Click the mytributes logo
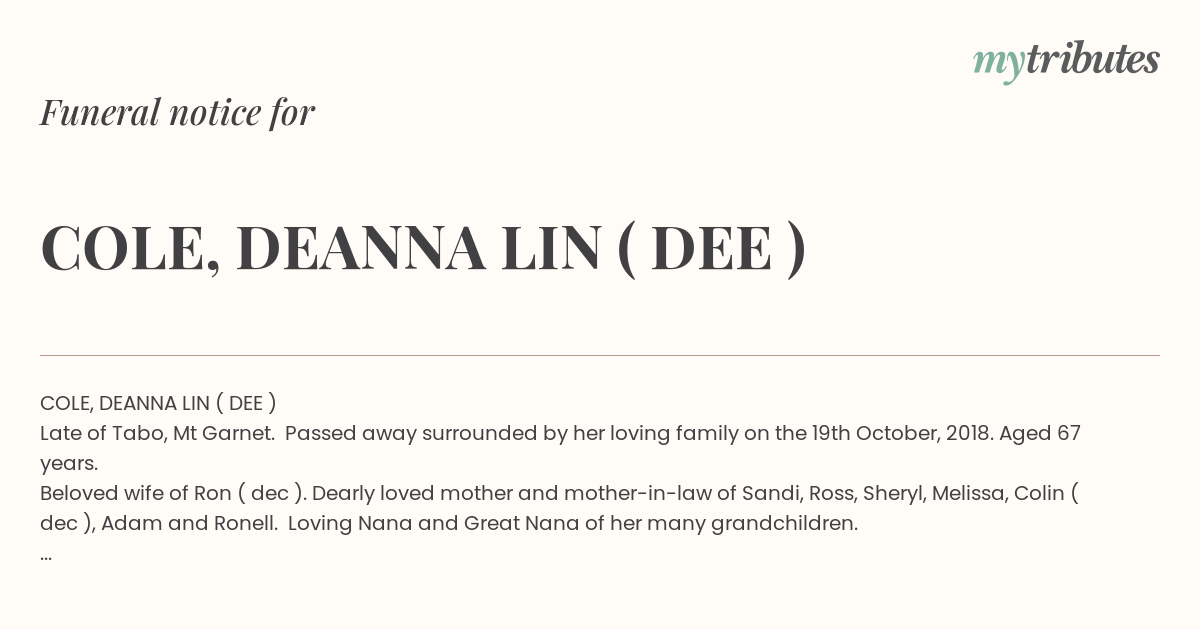Screen dimensions: 1200x630 1066,61
